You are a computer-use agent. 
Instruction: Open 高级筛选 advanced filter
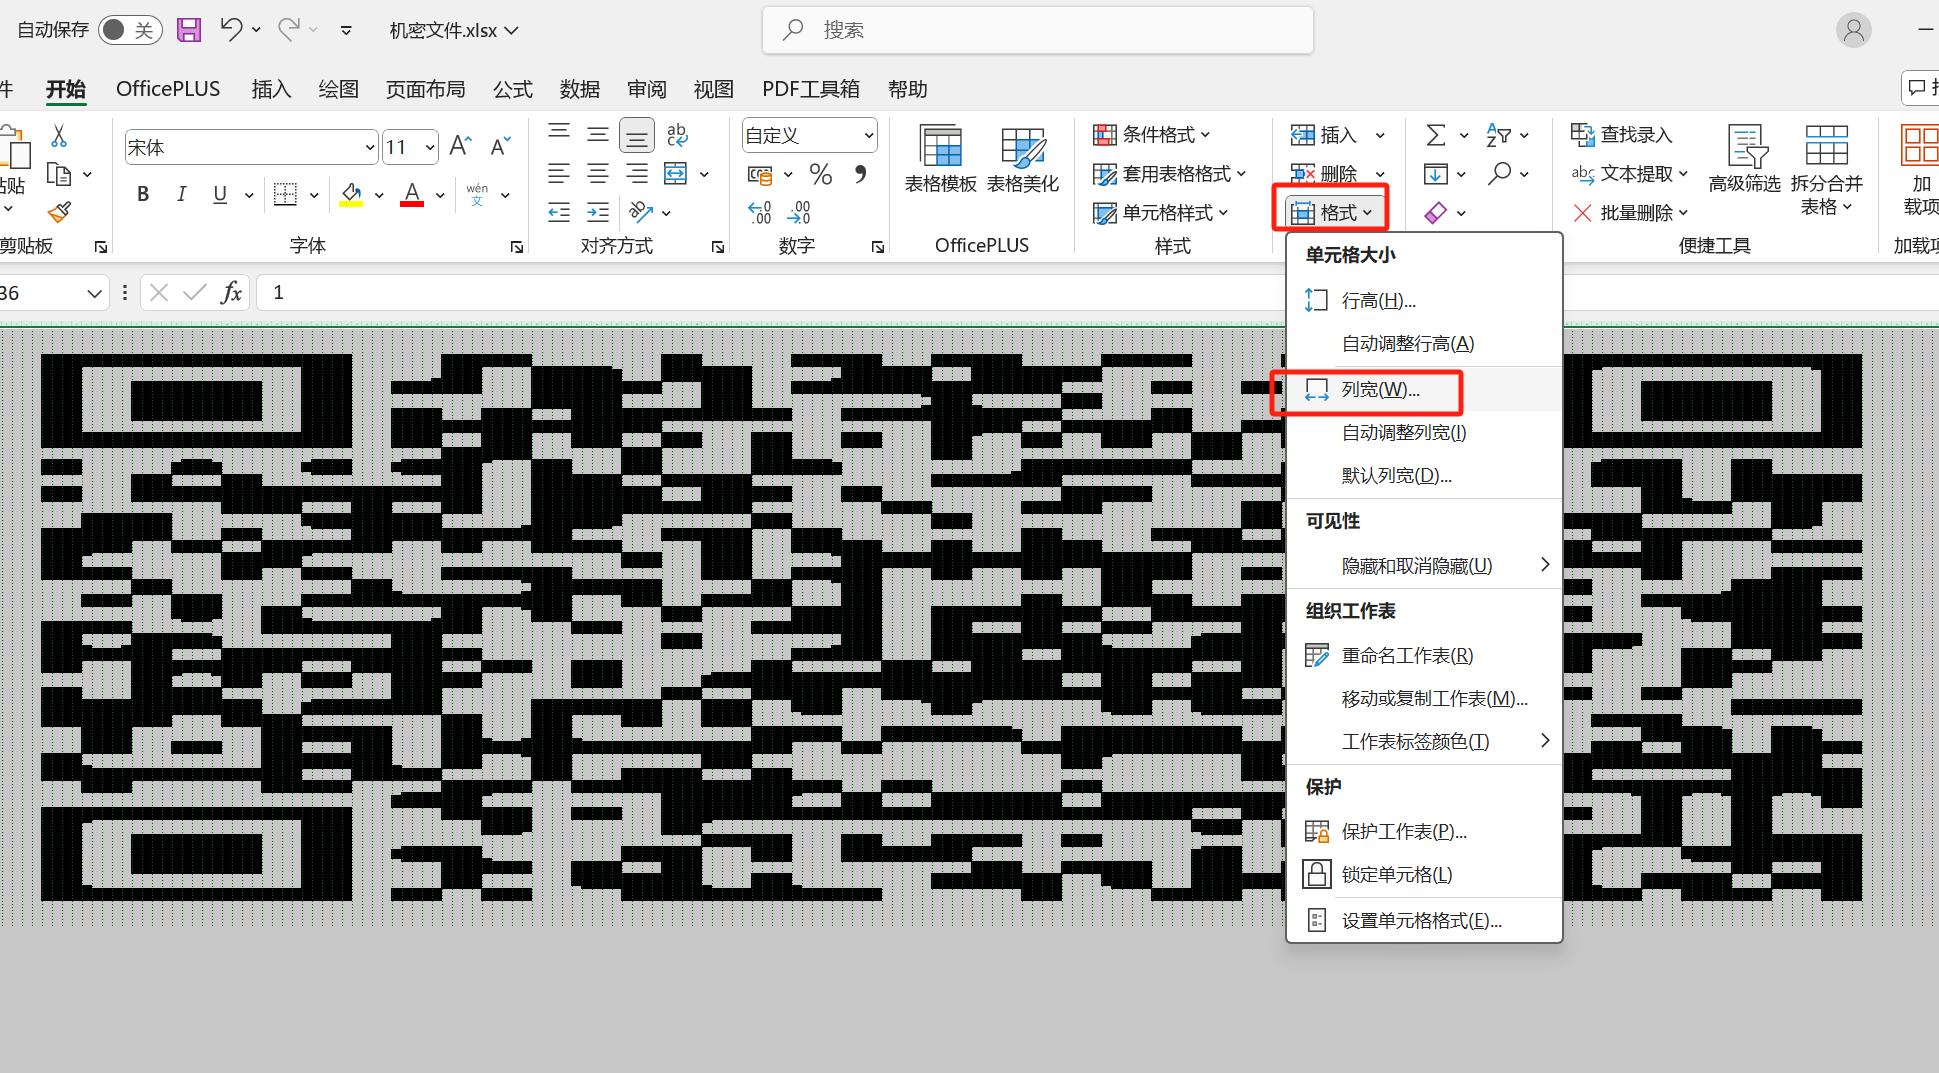click(1745, 160)
